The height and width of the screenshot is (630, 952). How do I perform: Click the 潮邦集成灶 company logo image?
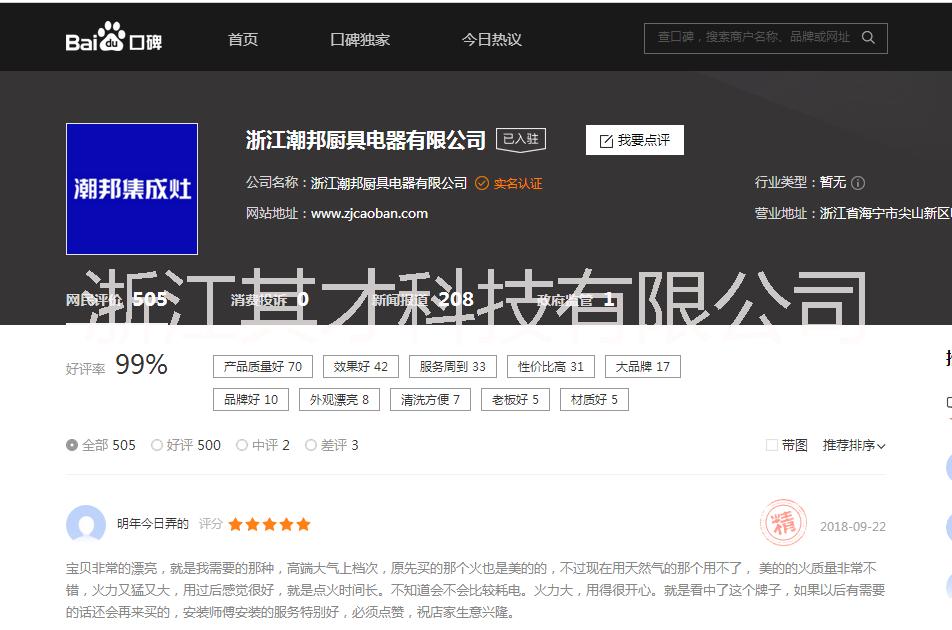(x=132, y=189)
